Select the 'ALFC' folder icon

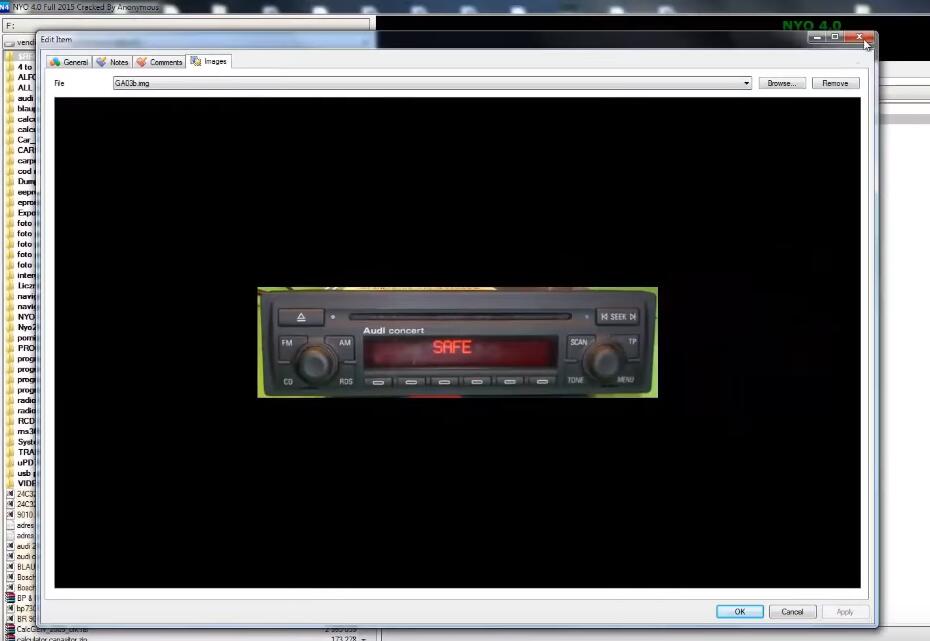[10, 77]
